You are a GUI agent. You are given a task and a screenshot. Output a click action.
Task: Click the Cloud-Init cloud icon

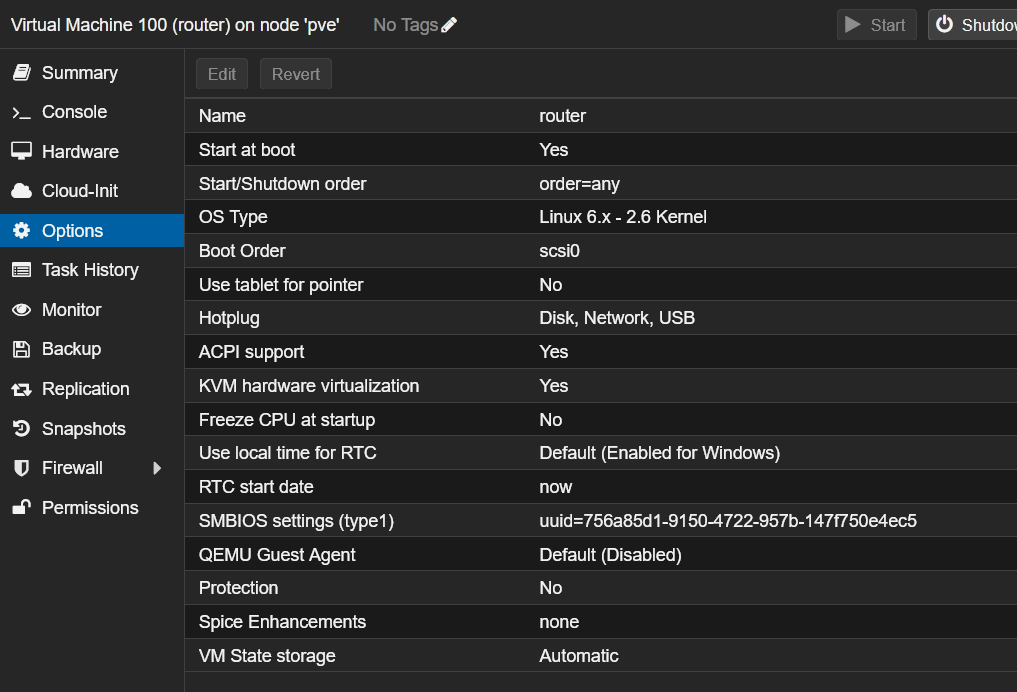tap(21, 191)
